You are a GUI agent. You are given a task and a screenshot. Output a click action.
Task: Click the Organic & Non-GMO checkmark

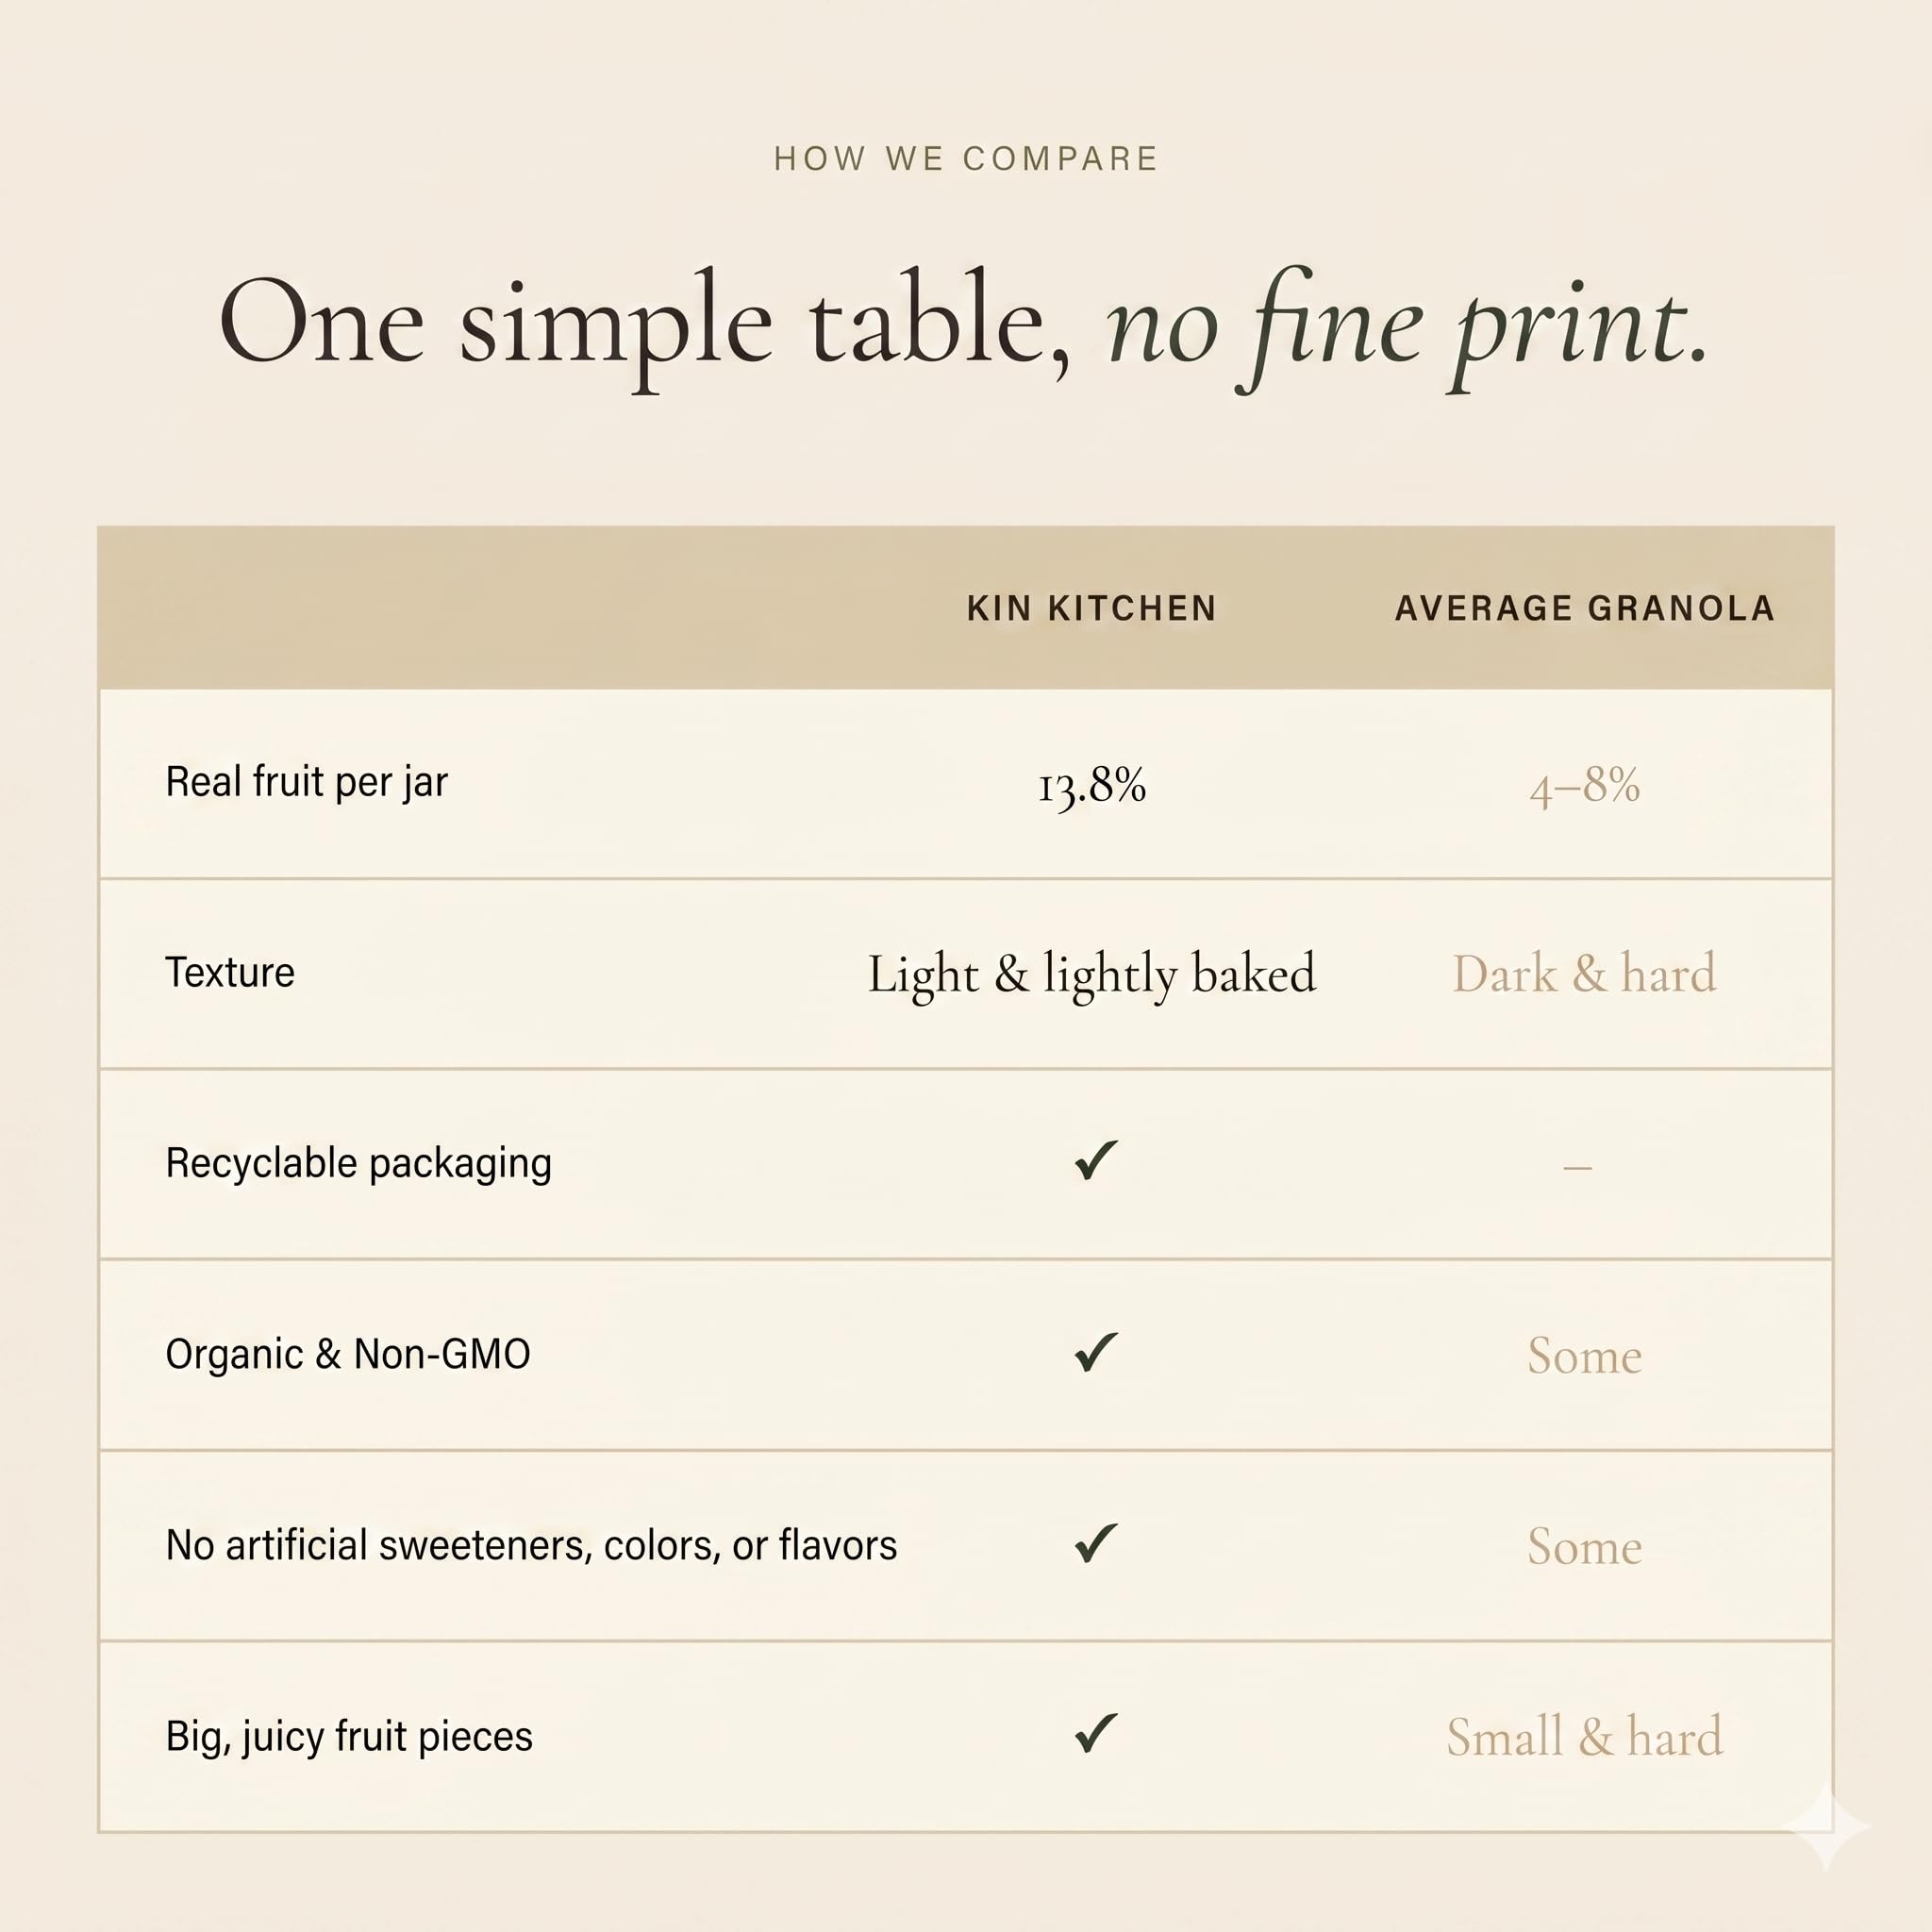1095,1353
